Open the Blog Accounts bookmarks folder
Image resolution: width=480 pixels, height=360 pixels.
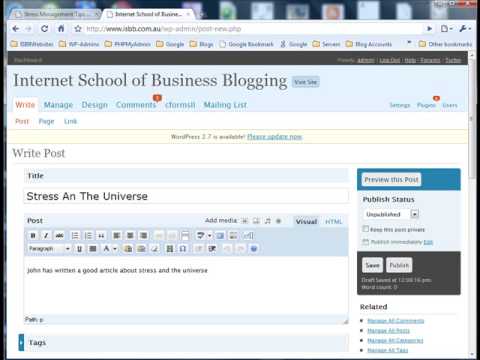click(369, 44)
